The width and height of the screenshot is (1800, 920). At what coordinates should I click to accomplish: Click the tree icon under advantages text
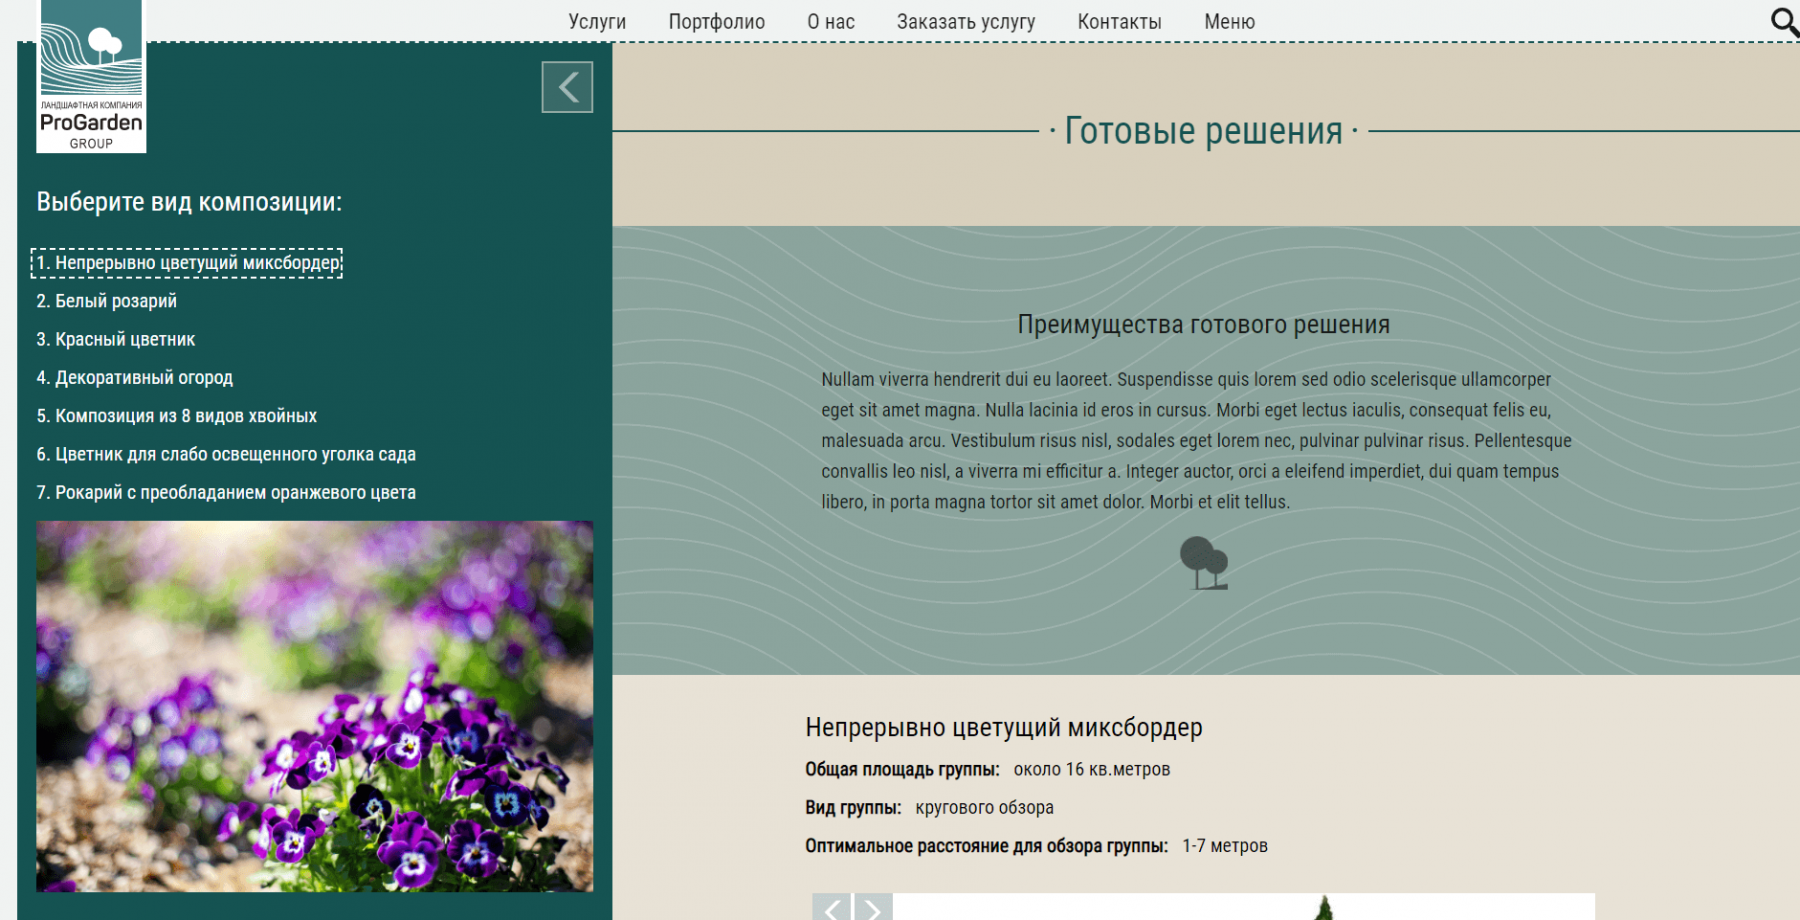tap(1203, 563)
